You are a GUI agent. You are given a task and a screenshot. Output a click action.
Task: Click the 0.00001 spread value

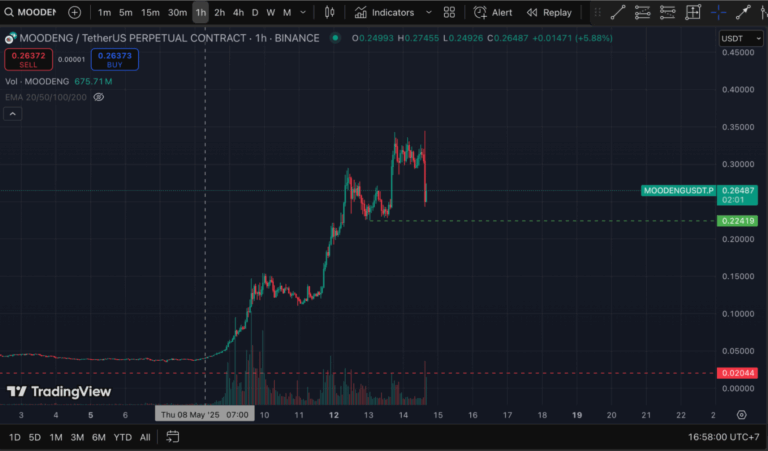[x=72, y=60]
